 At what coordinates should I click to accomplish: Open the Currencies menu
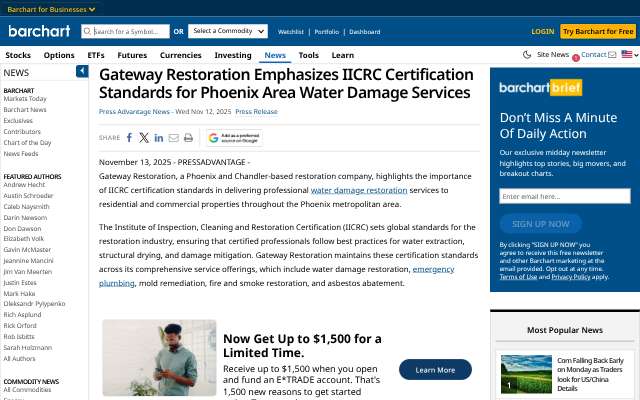[180, 55]
